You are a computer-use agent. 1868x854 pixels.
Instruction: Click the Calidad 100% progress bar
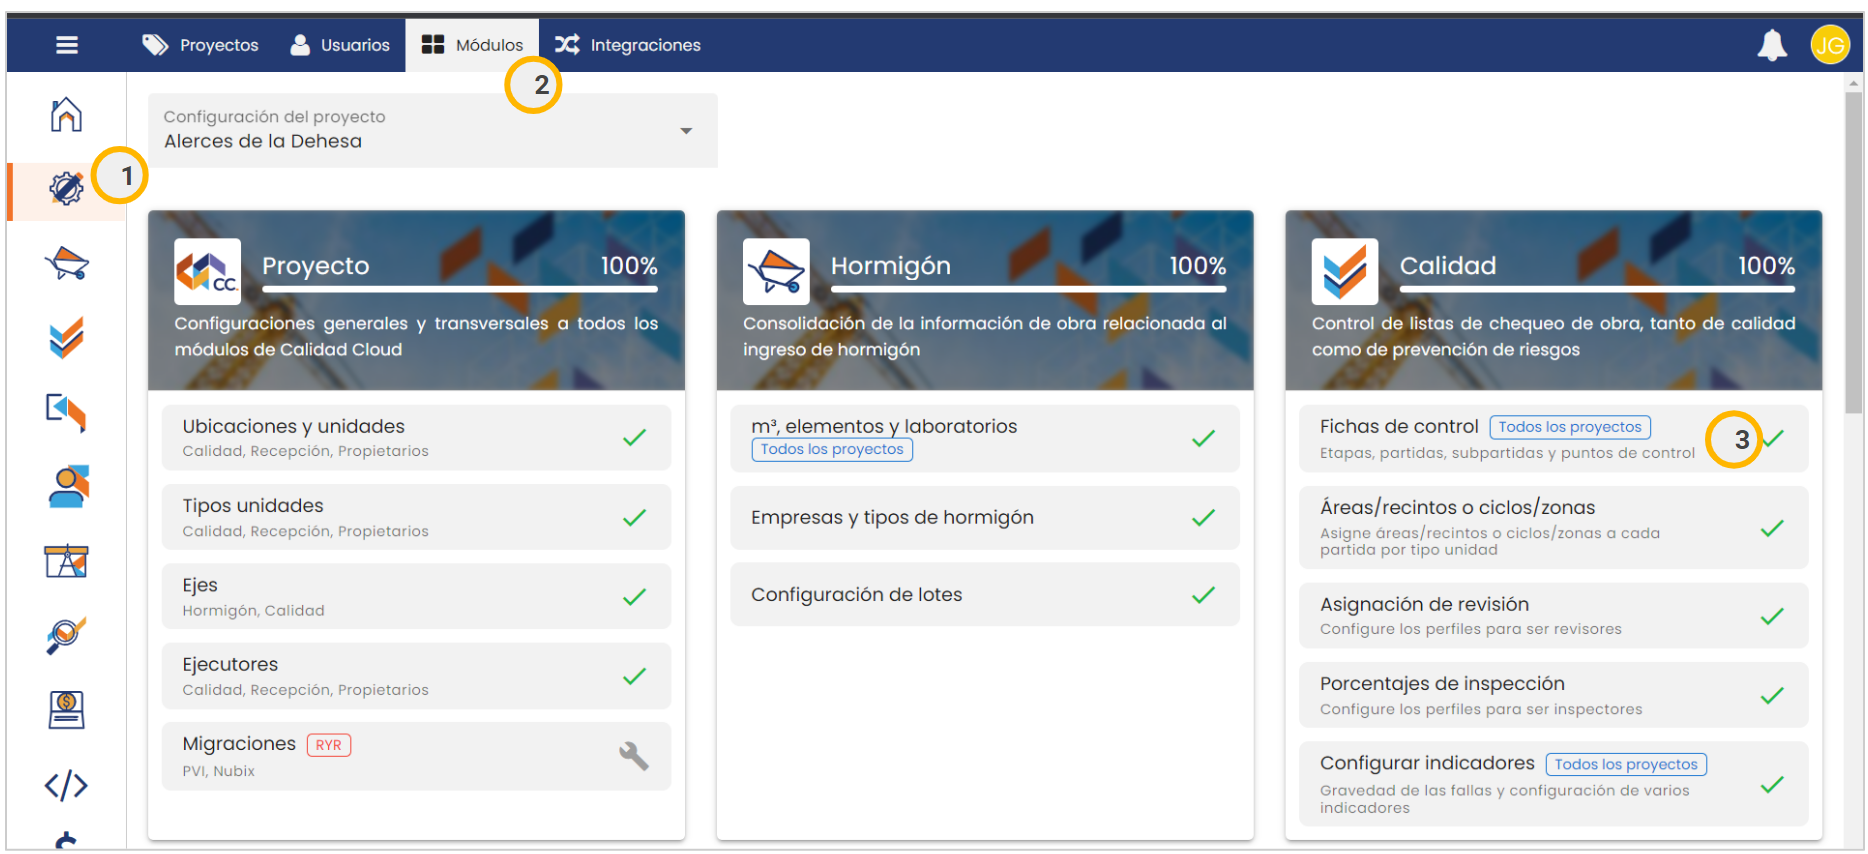pyautogui.click(x=1597, y=289)
